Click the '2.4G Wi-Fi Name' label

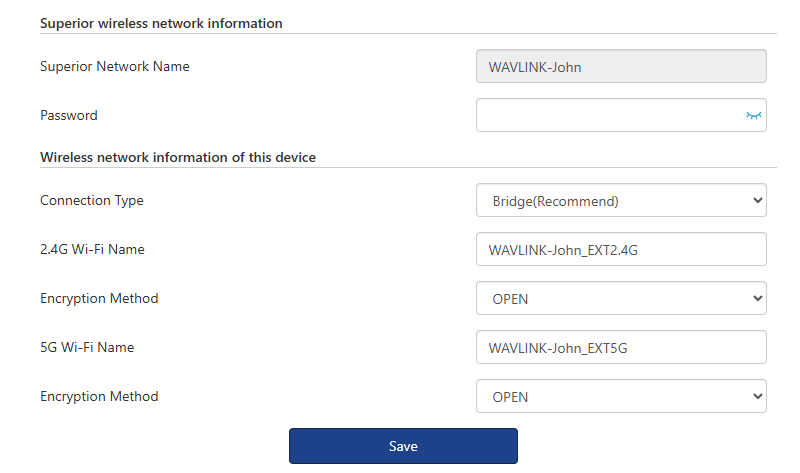pos(92,250)
